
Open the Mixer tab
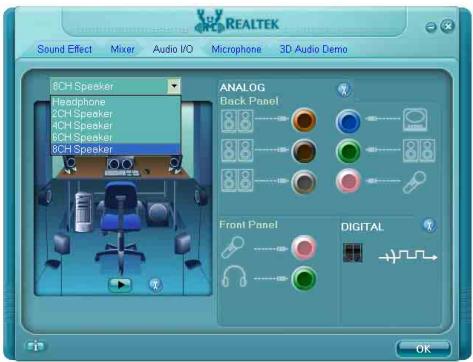tap(122, 49)
